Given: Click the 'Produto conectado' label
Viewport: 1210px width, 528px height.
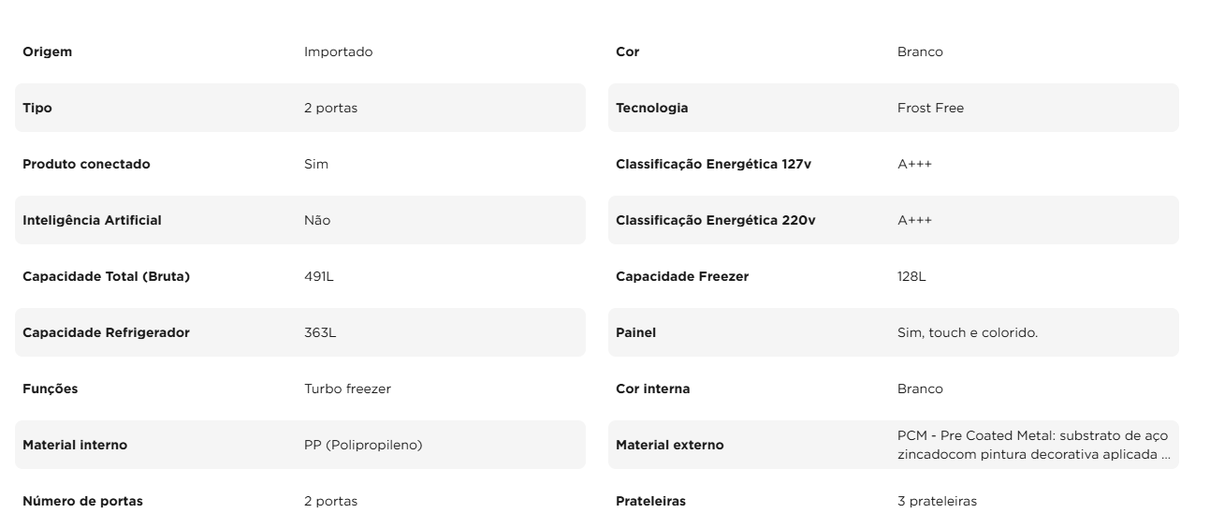Looking at the screenshot, I should pos(86,164).
